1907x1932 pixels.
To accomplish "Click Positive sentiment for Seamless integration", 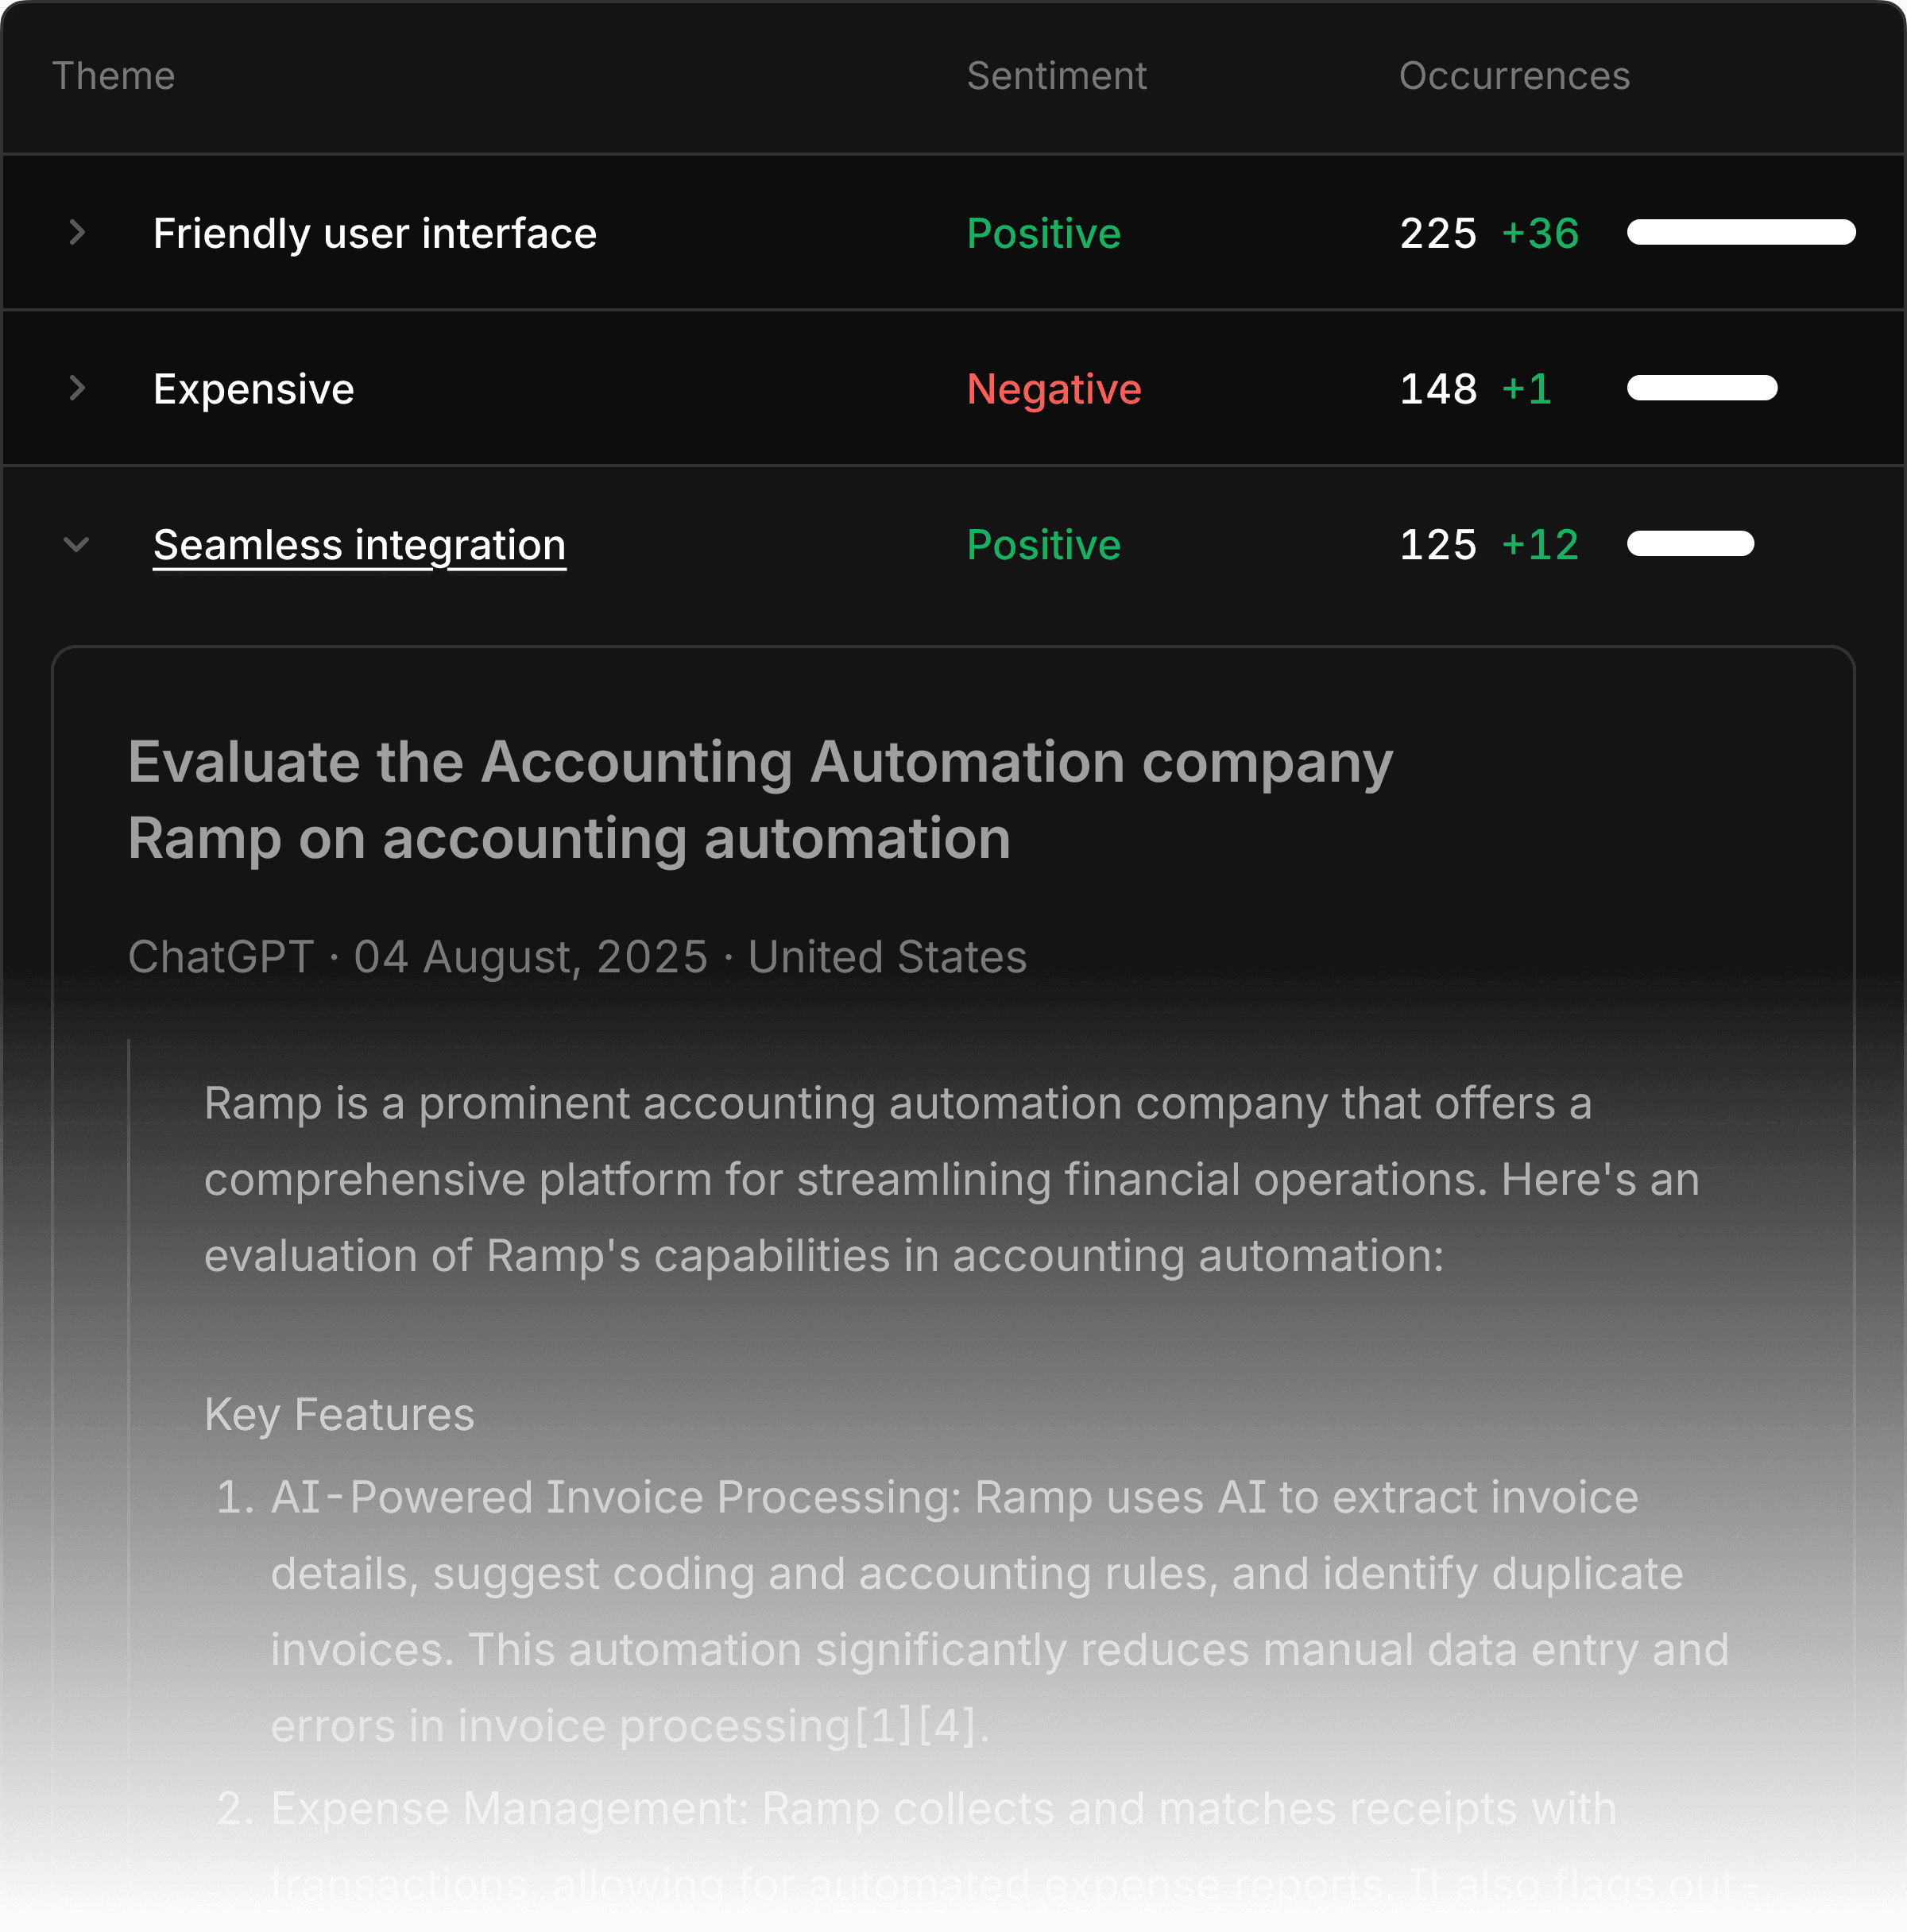I will (1043, 545).
